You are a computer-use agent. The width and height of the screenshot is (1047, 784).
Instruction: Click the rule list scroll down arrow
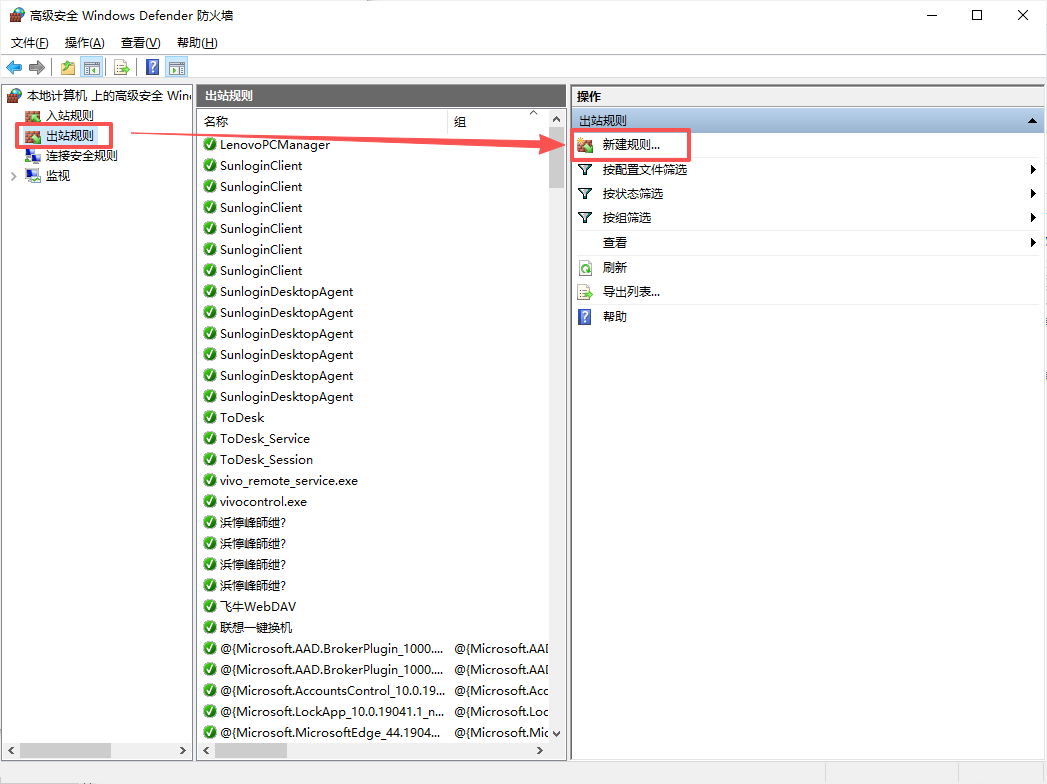556,733
